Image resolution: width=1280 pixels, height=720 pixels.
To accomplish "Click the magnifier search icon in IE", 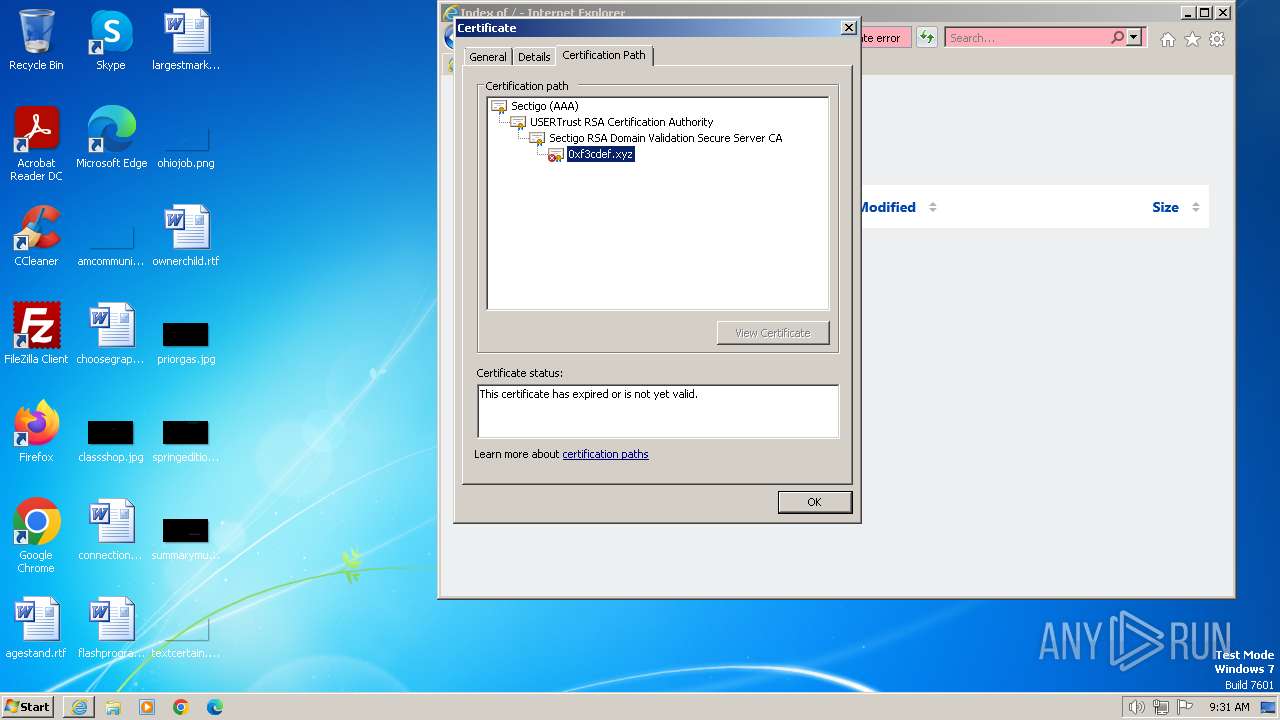I will [x=1117, y=37].
